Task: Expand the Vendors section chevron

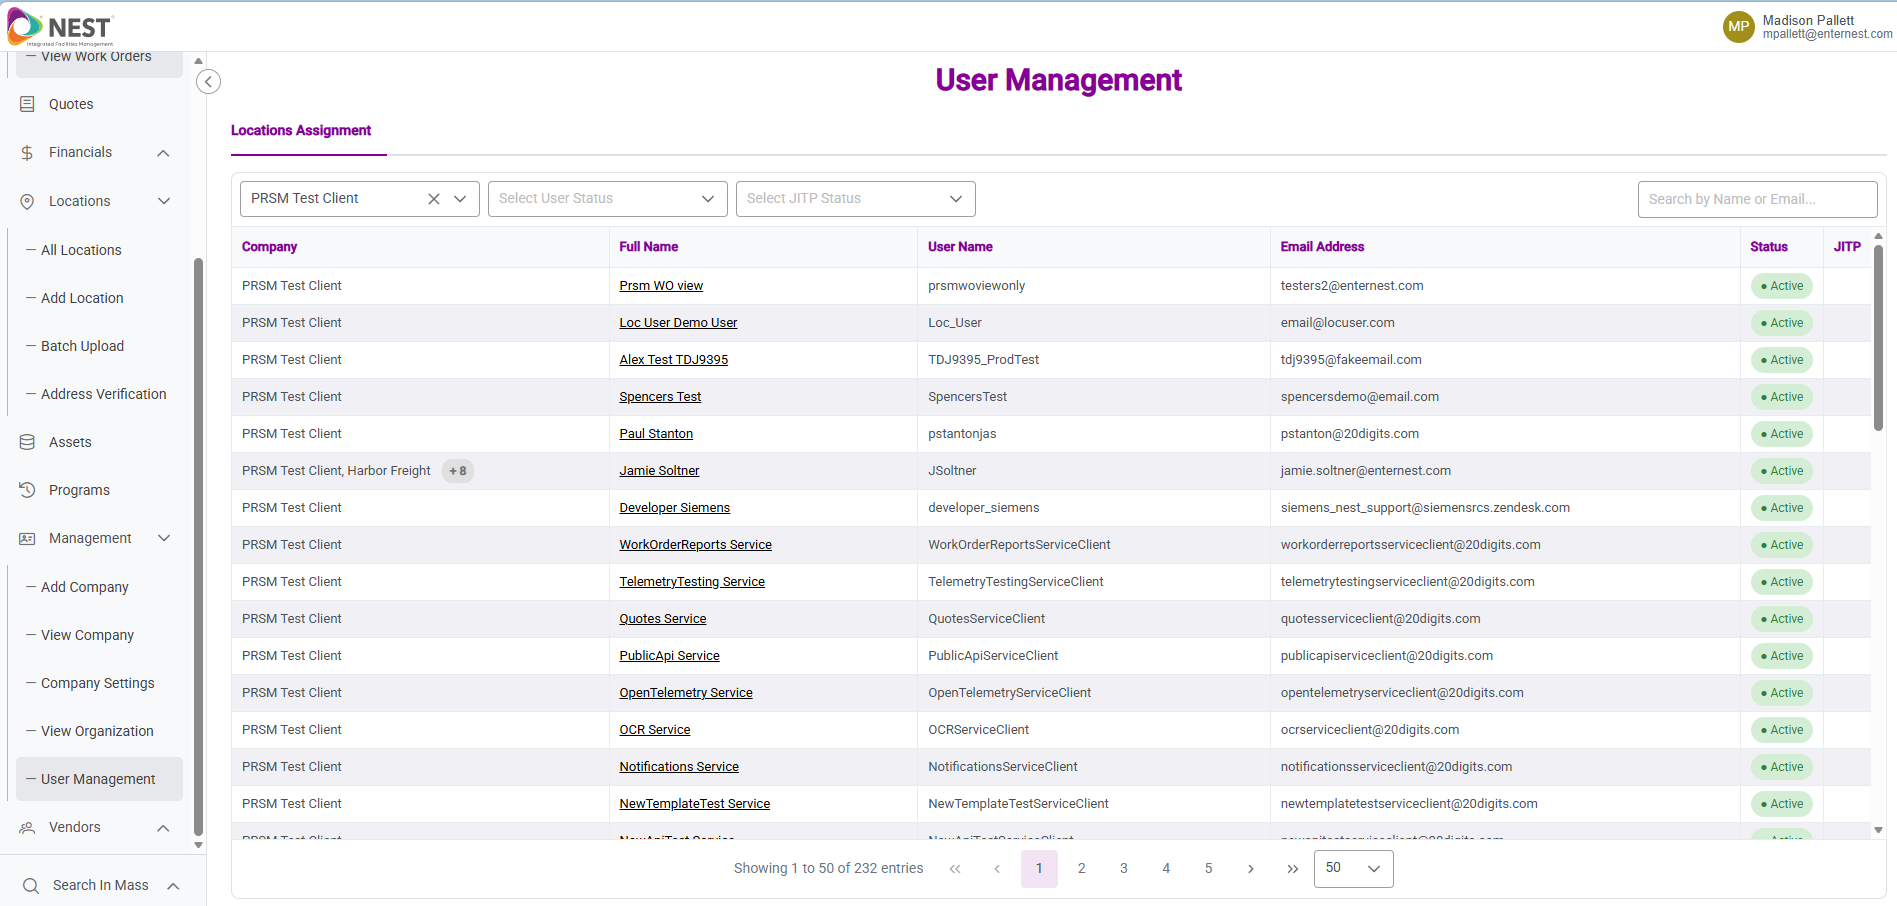Action: [164, 828]
